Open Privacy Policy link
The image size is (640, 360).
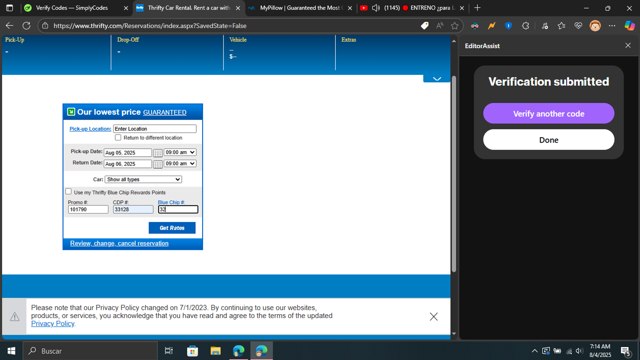click(53, 323)
